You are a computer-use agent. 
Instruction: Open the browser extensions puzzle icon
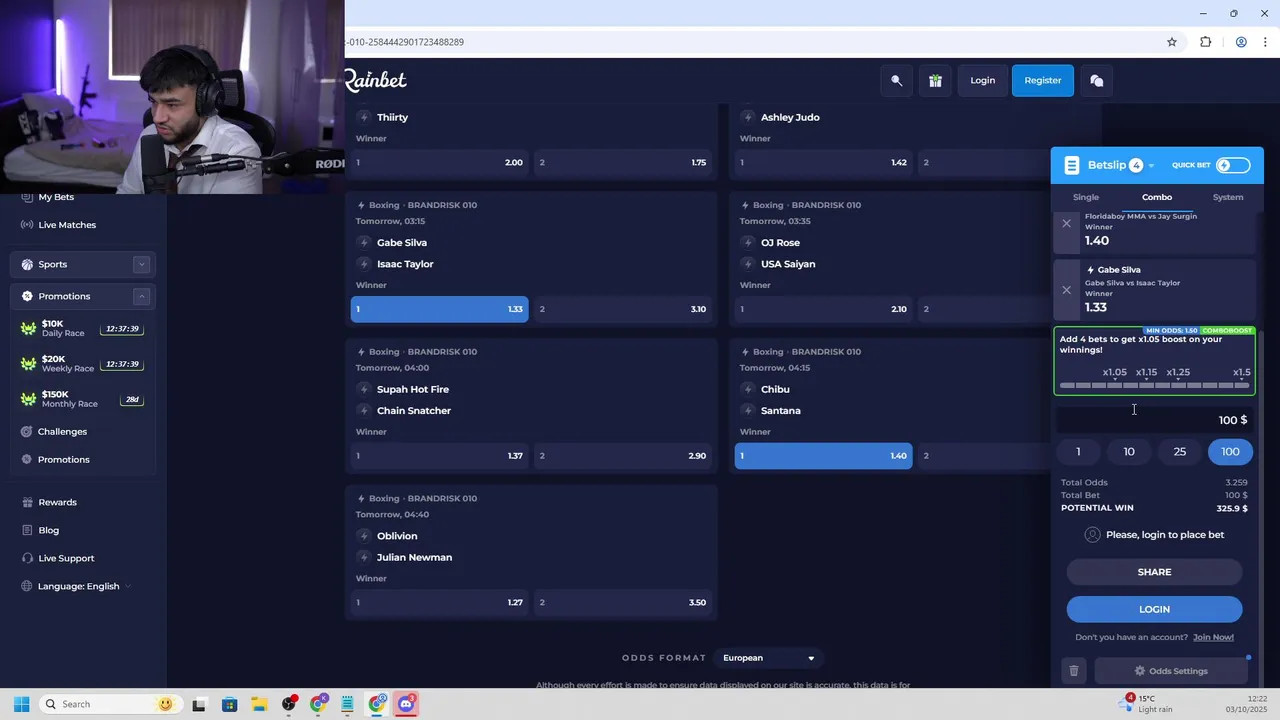point(1205,42)
